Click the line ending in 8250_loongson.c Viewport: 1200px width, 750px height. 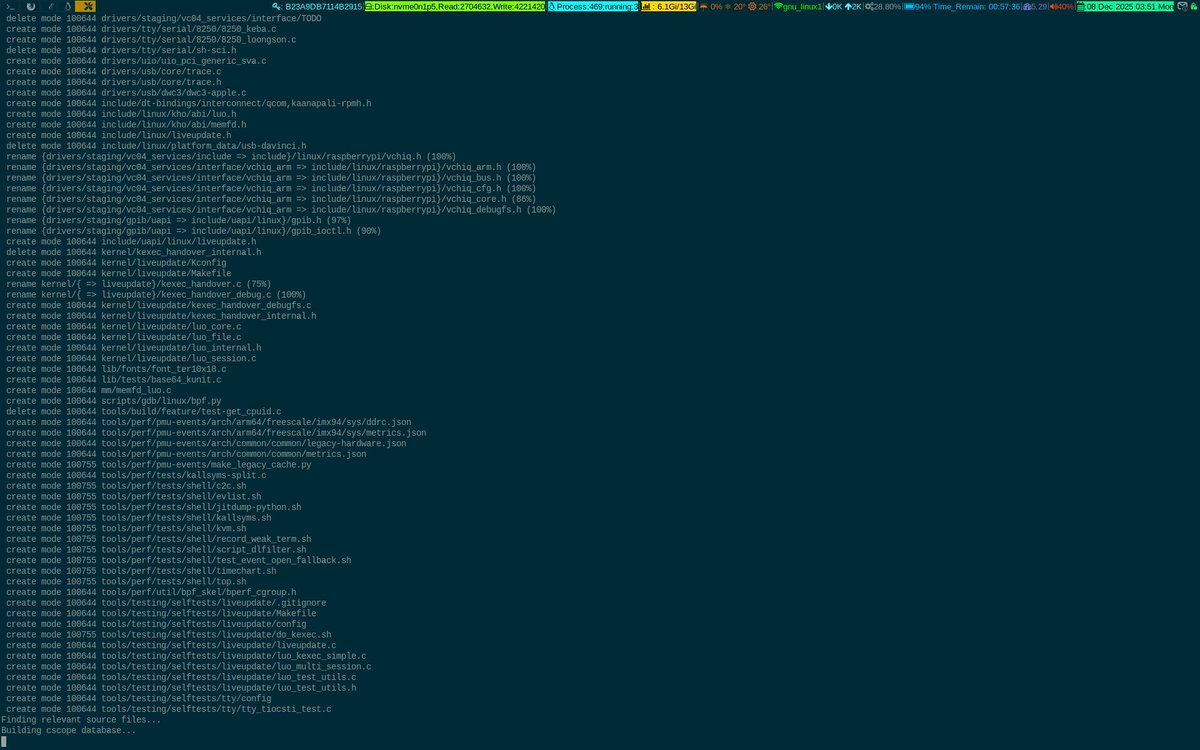pyautogui.click(x=151, y=39)
